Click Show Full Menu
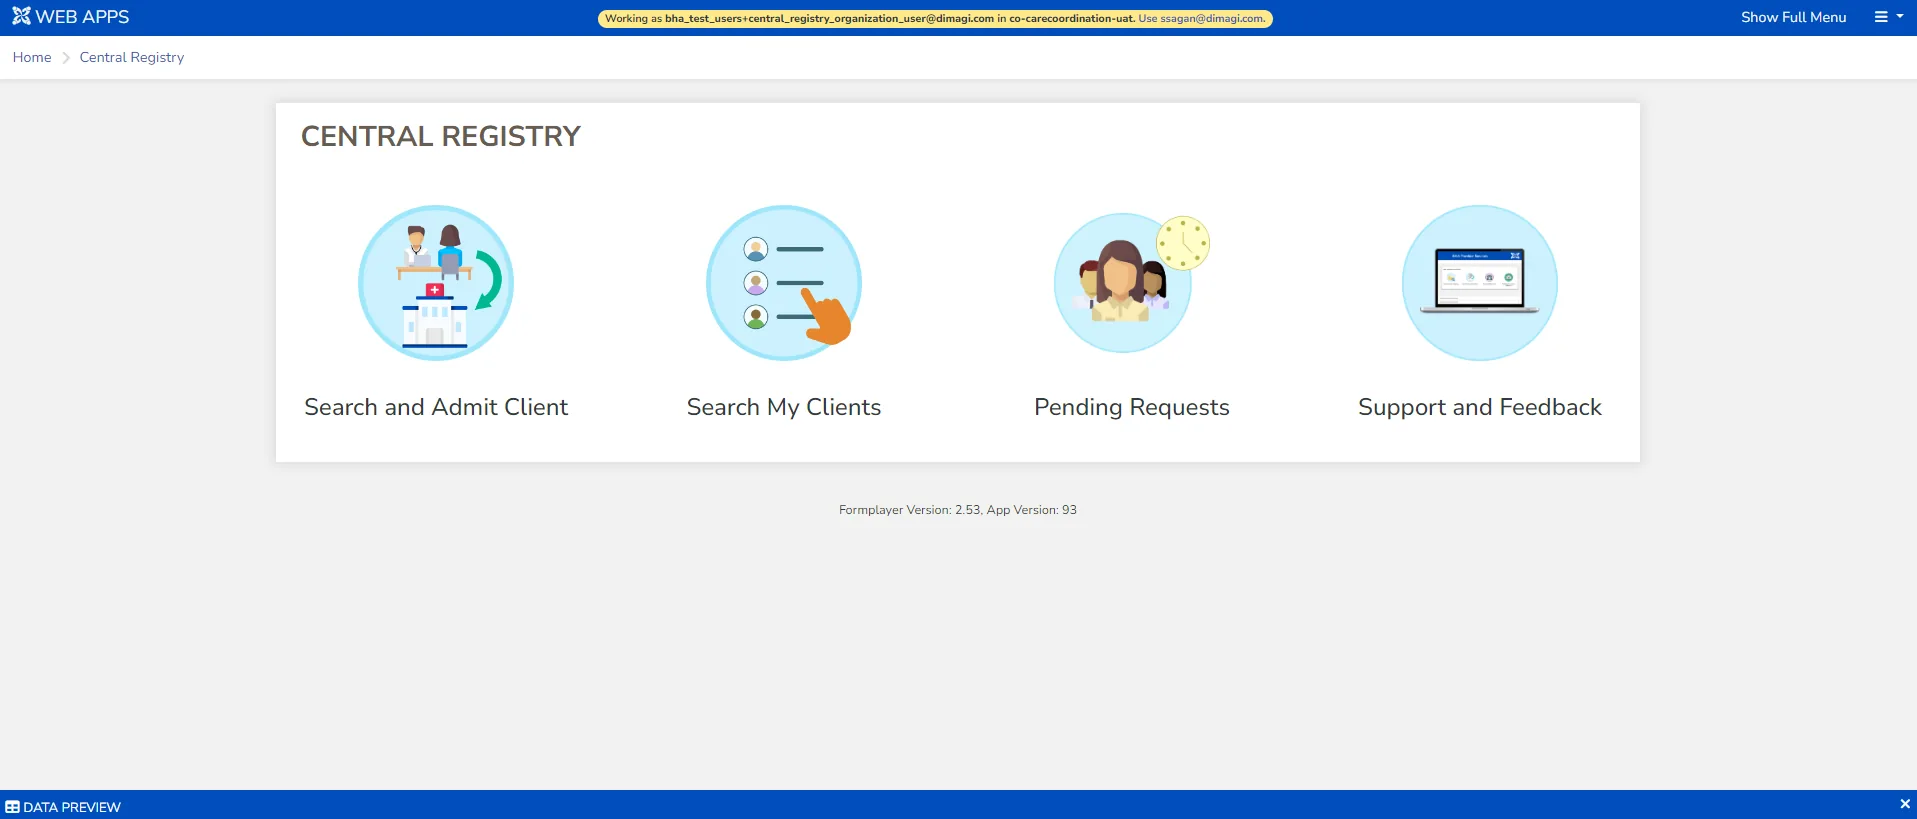Viewport: 1917px width, 819px height. (x=1793, y=17)
